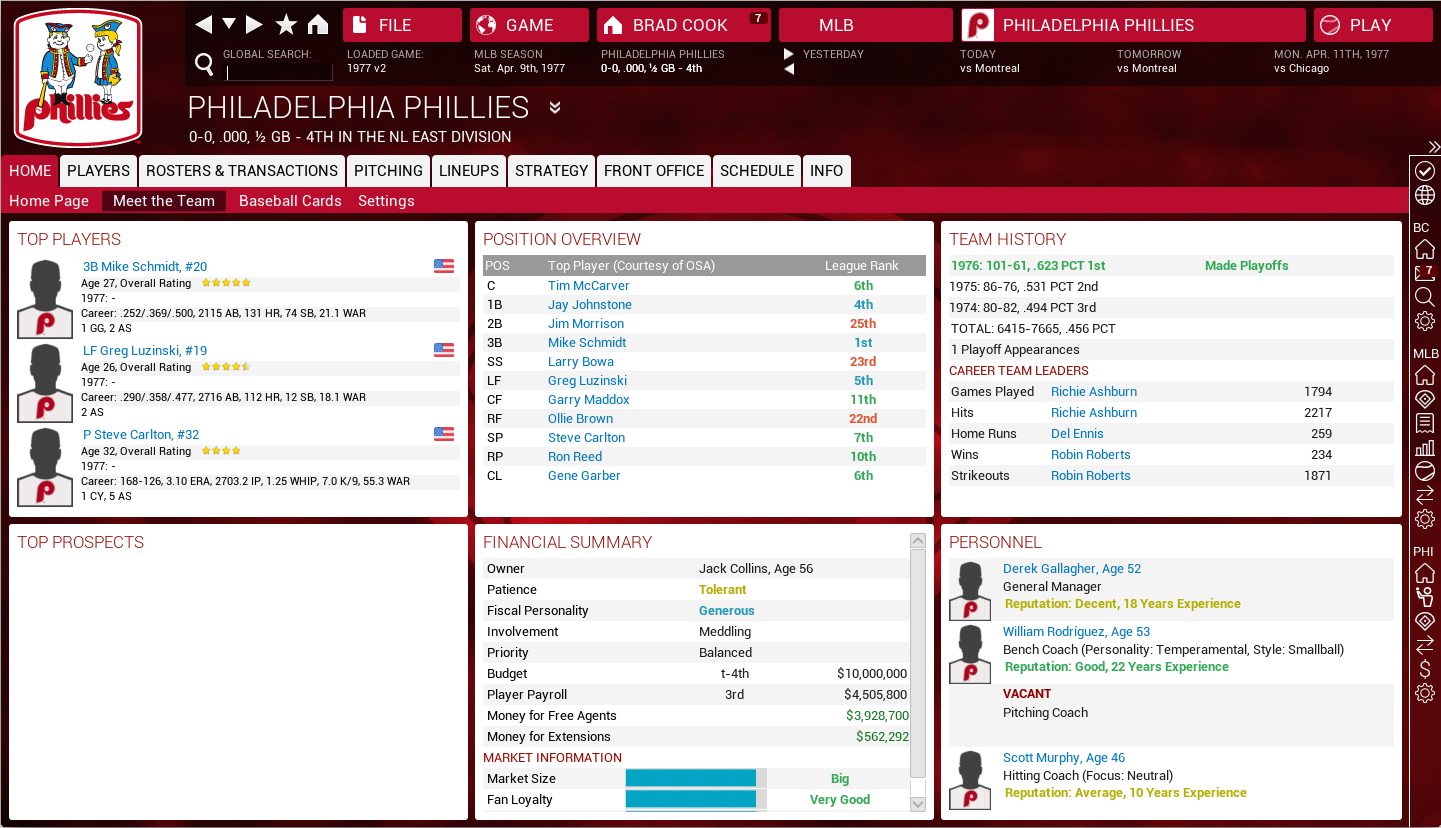Expand the chevron beside Philadelphia Phillies title
Viewport: 1441px width, 828px height.
coord(555,107)
